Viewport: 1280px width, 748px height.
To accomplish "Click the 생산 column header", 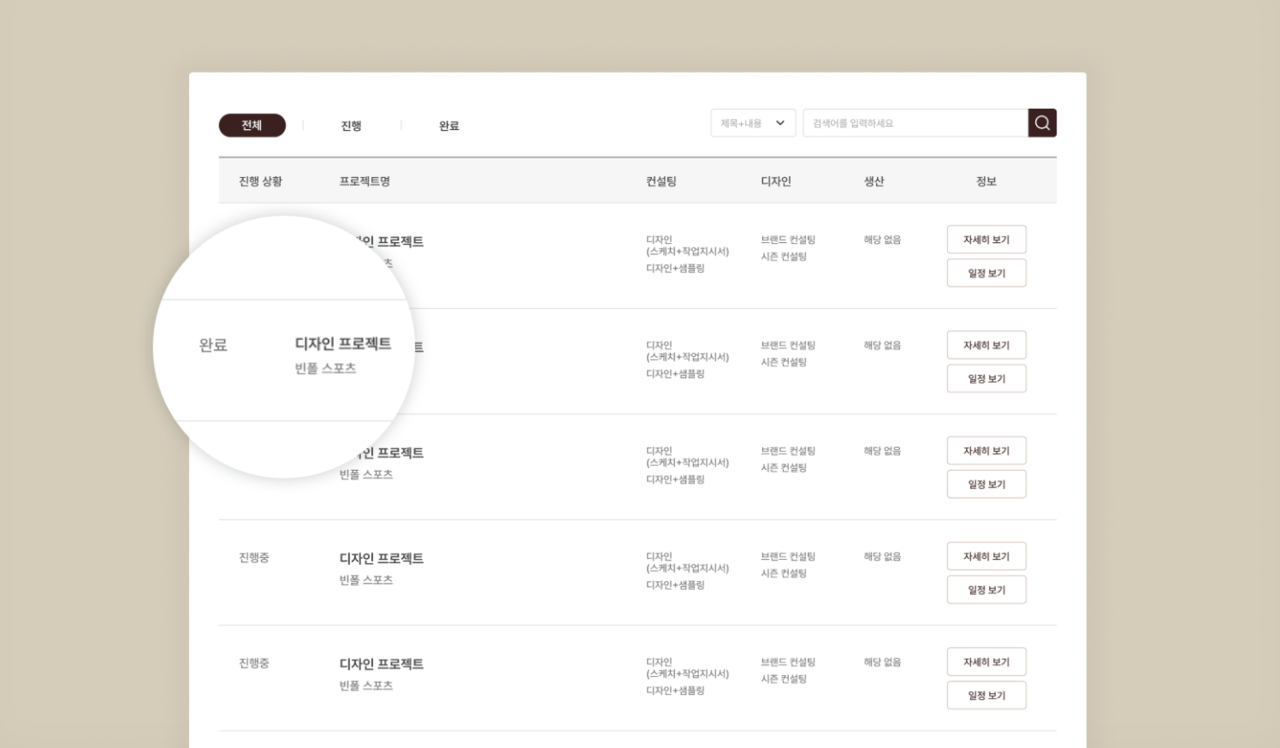I will coord(874,181).
